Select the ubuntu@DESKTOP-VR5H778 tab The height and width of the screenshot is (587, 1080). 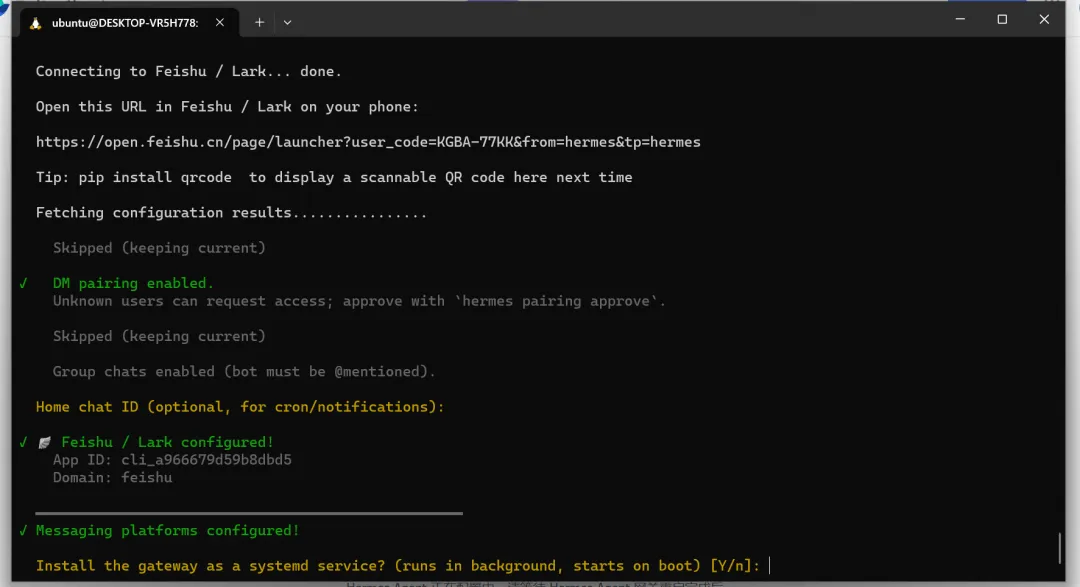[125, 23]
